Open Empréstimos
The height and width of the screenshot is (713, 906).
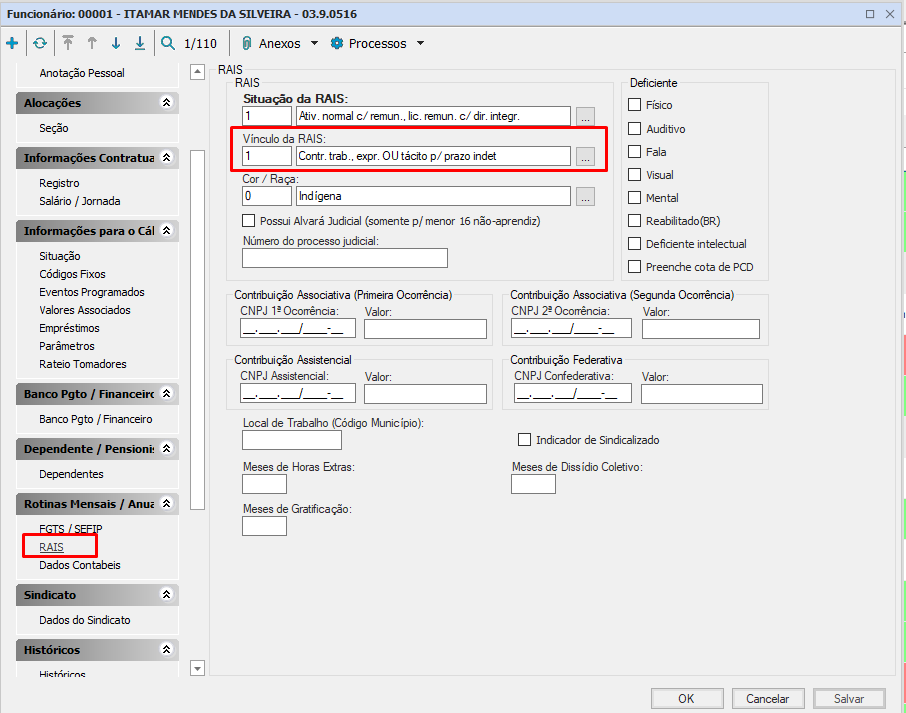pyautogui.click(x=69, y=328)
